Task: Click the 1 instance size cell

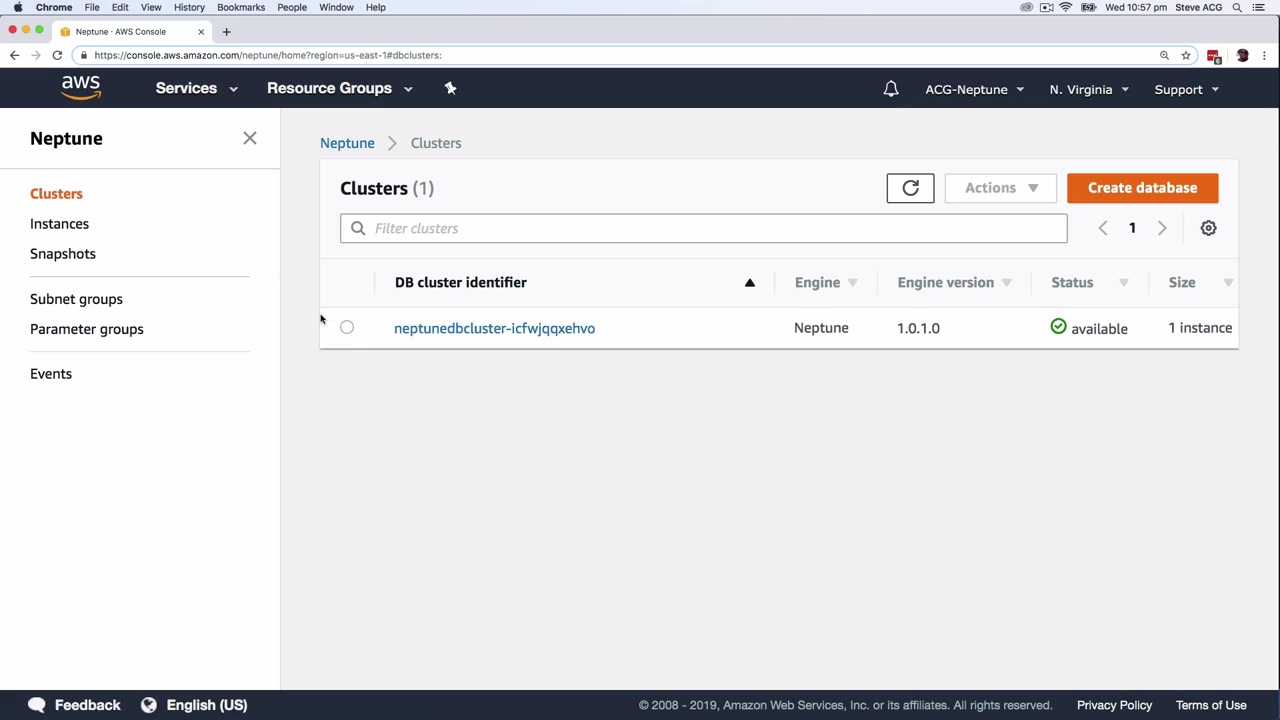Action: click(x=1200, y=328)
